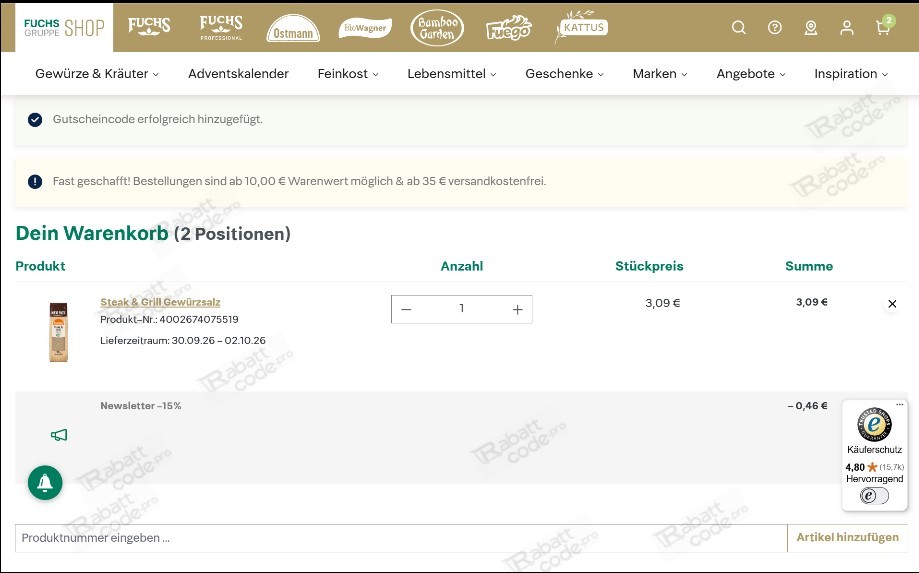Open the Kattus brand logo

[x=581, y=27]
